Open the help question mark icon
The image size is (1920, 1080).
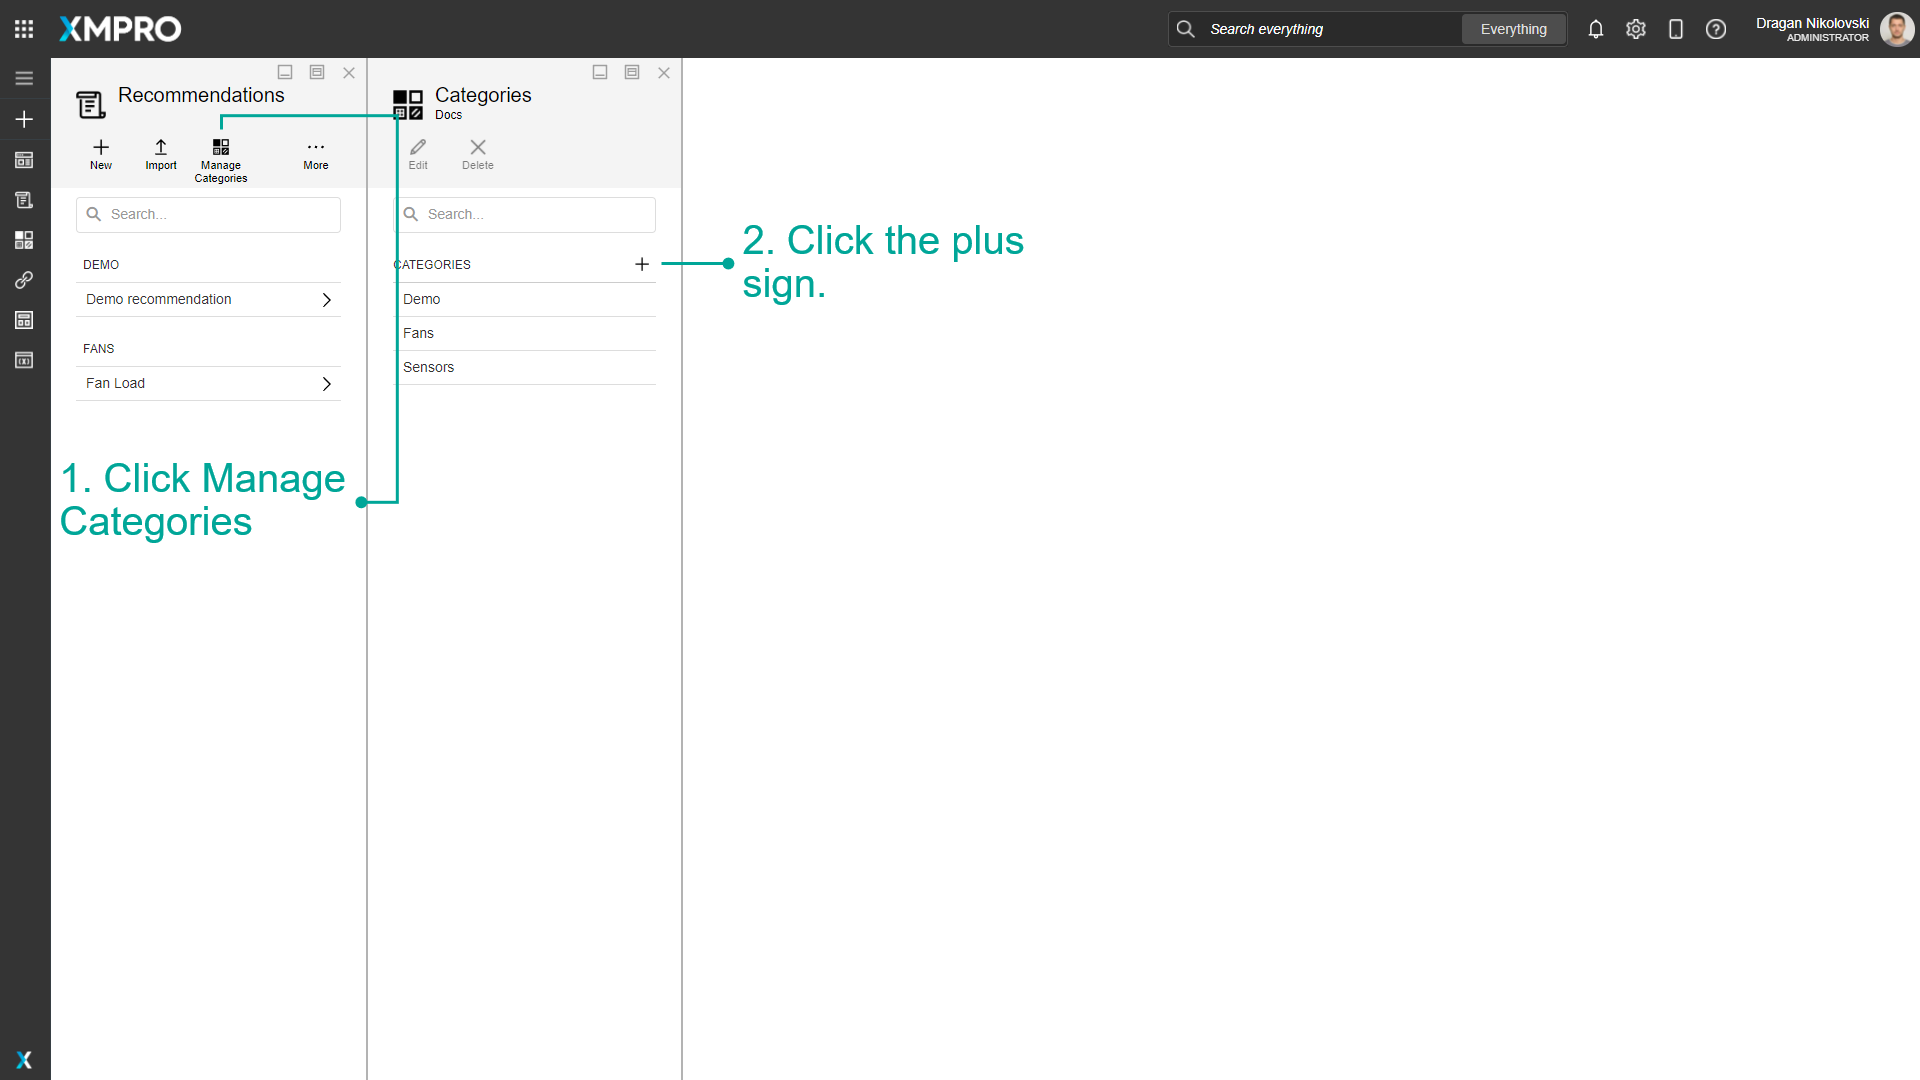[x=1716, y=29]
